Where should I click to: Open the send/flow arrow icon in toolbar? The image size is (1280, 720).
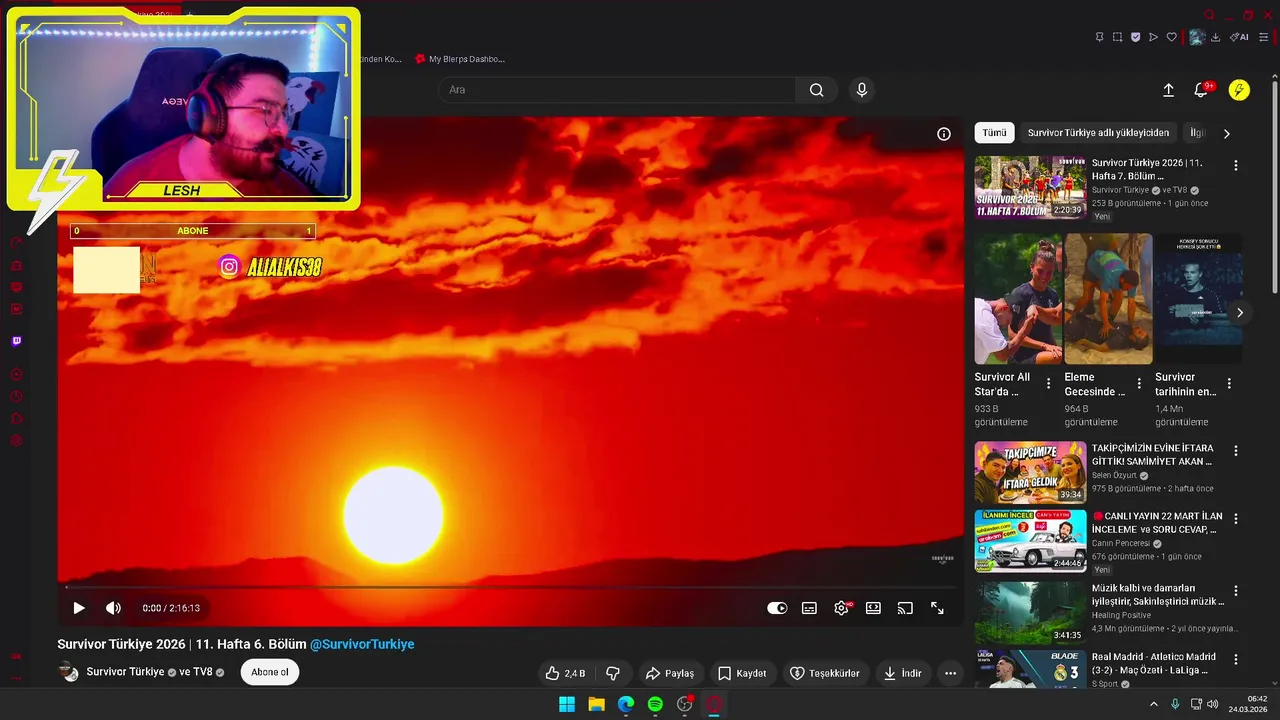(x=1153, y=37)
